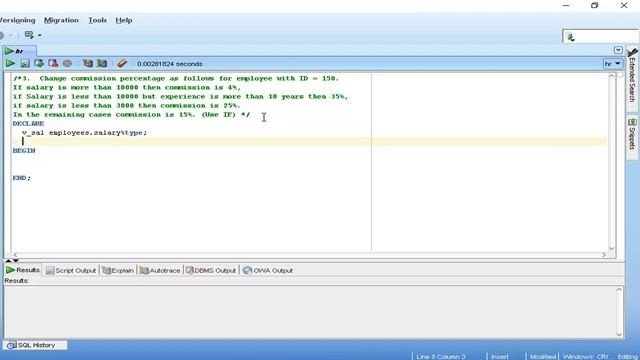Viewport: 640px width, 360px height.
Task: Open the Migration menu
Action: point(61,20)
